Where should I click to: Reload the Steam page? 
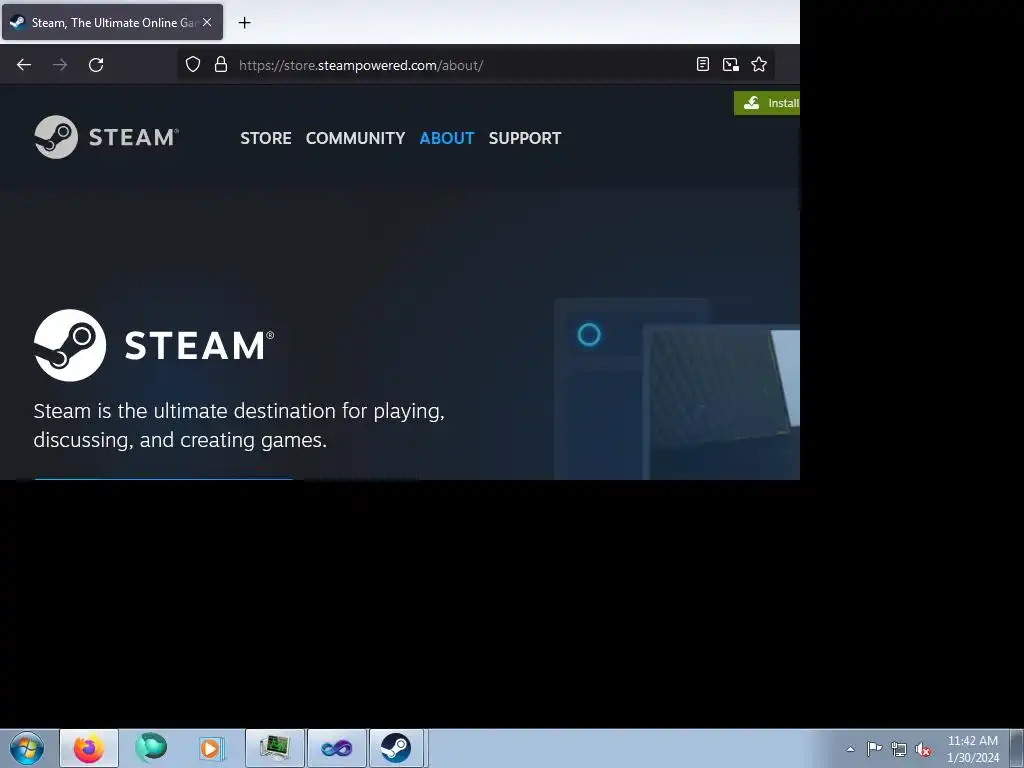(x=96, y=65)
